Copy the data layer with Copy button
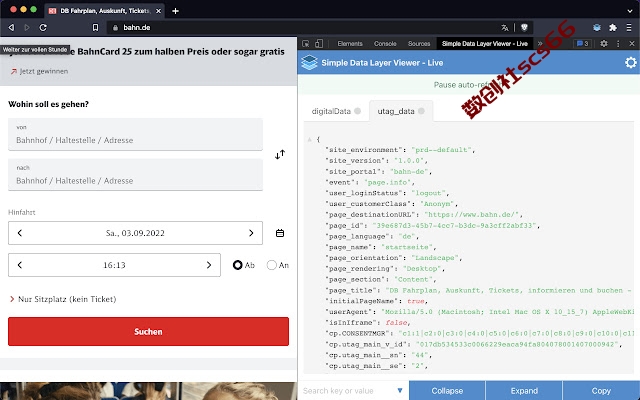 (x=601, y=391)
